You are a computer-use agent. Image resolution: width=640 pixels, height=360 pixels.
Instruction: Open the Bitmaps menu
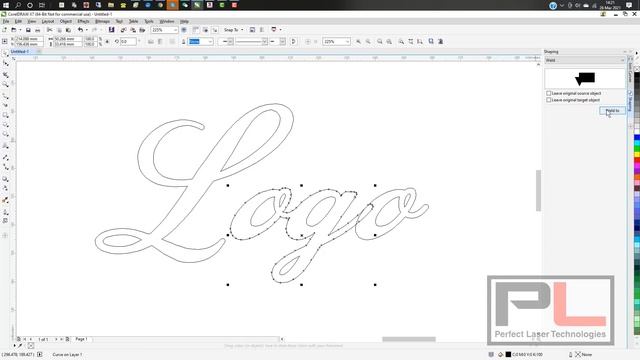pos(102,21)
